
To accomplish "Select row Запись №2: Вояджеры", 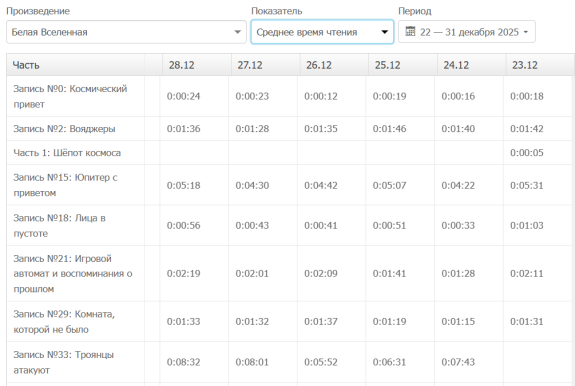I will (289, 129).
